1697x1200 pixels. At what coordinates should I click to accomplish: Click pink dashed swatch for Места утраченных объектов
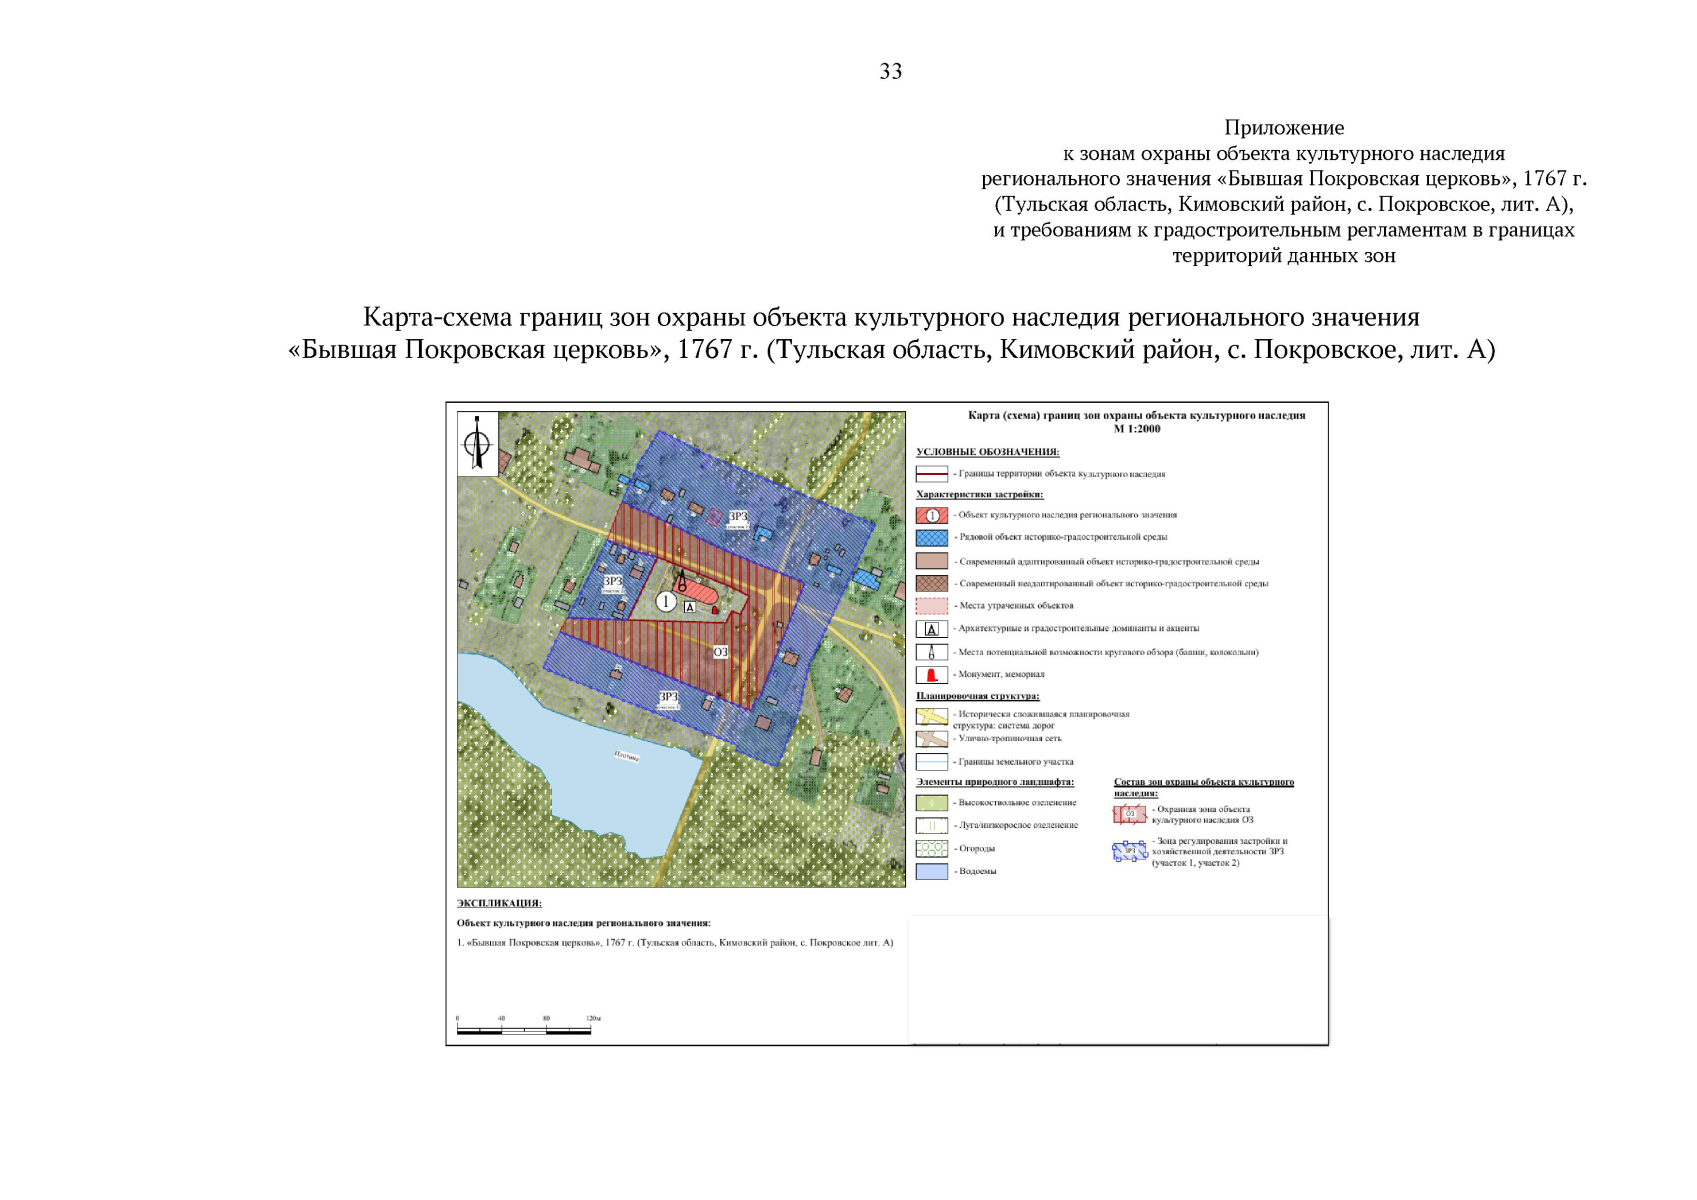click(x=932, y=606)
